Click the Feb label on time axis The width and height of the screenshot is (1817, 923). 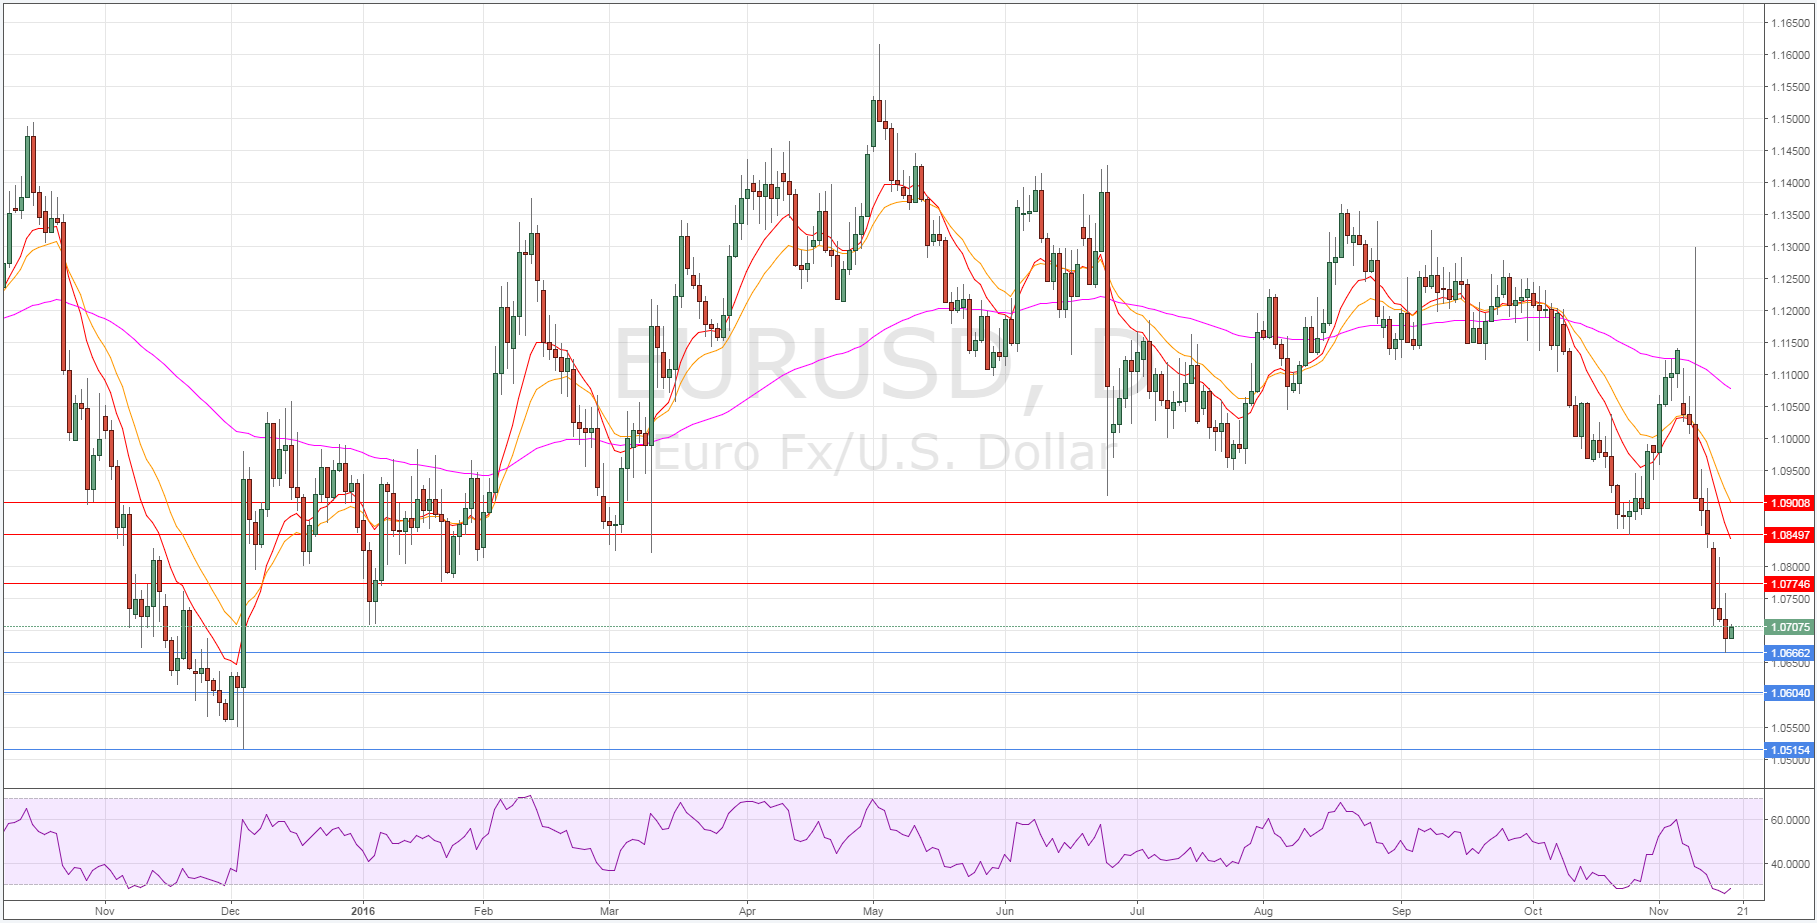tap(483, 911)
